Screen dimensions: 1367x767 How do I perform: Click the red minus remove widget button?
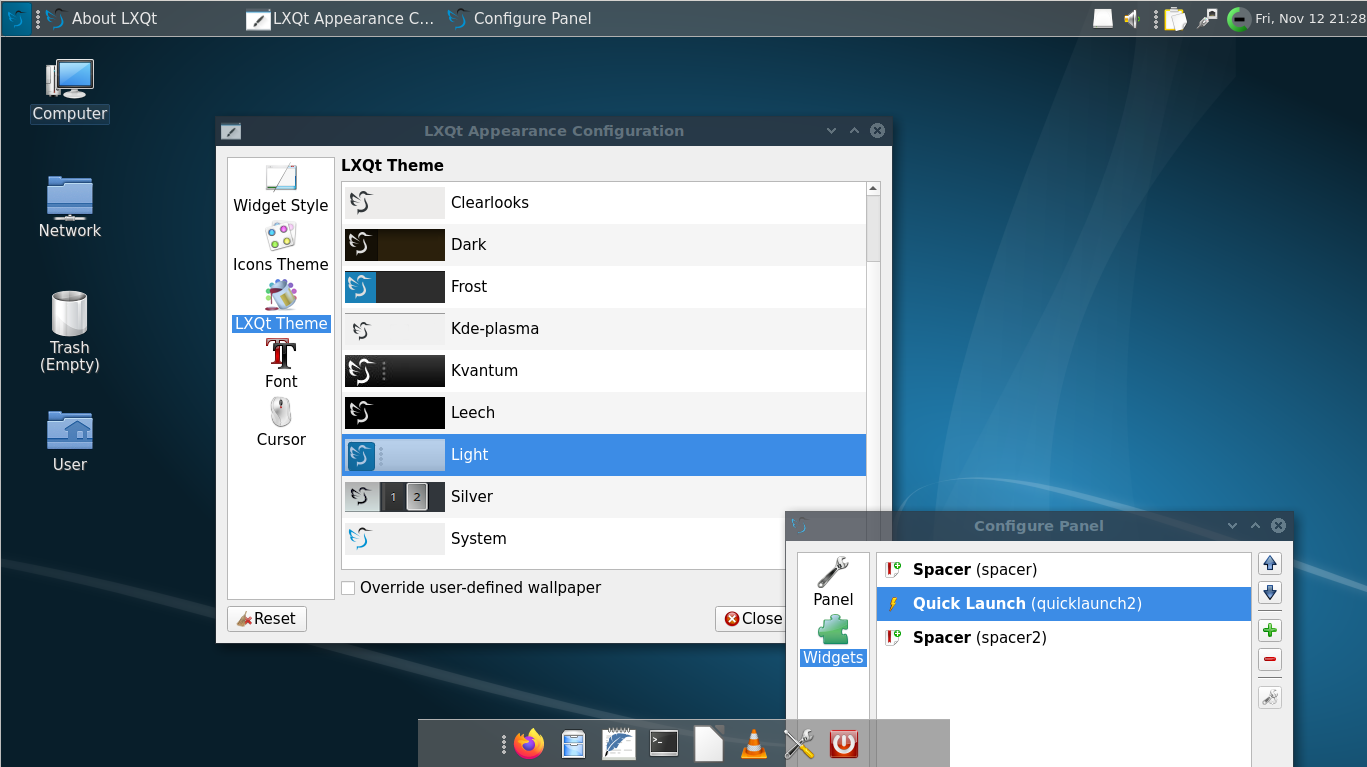[1269, 660]
